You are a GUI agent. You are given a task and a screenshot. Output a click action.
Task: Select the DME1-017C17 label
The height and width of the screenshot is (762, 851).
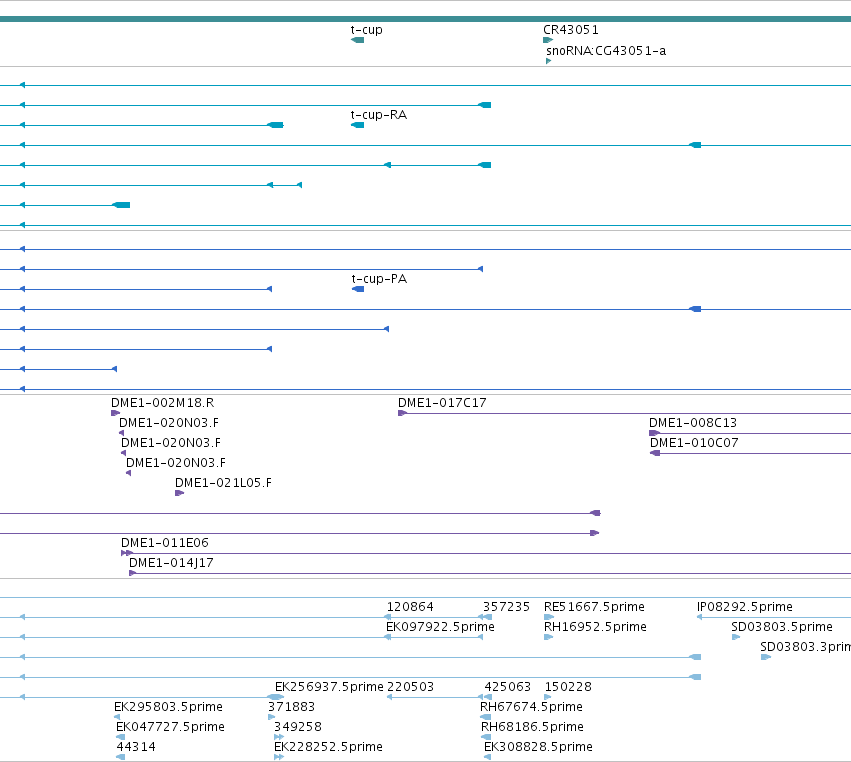click(x=442, y=403)
